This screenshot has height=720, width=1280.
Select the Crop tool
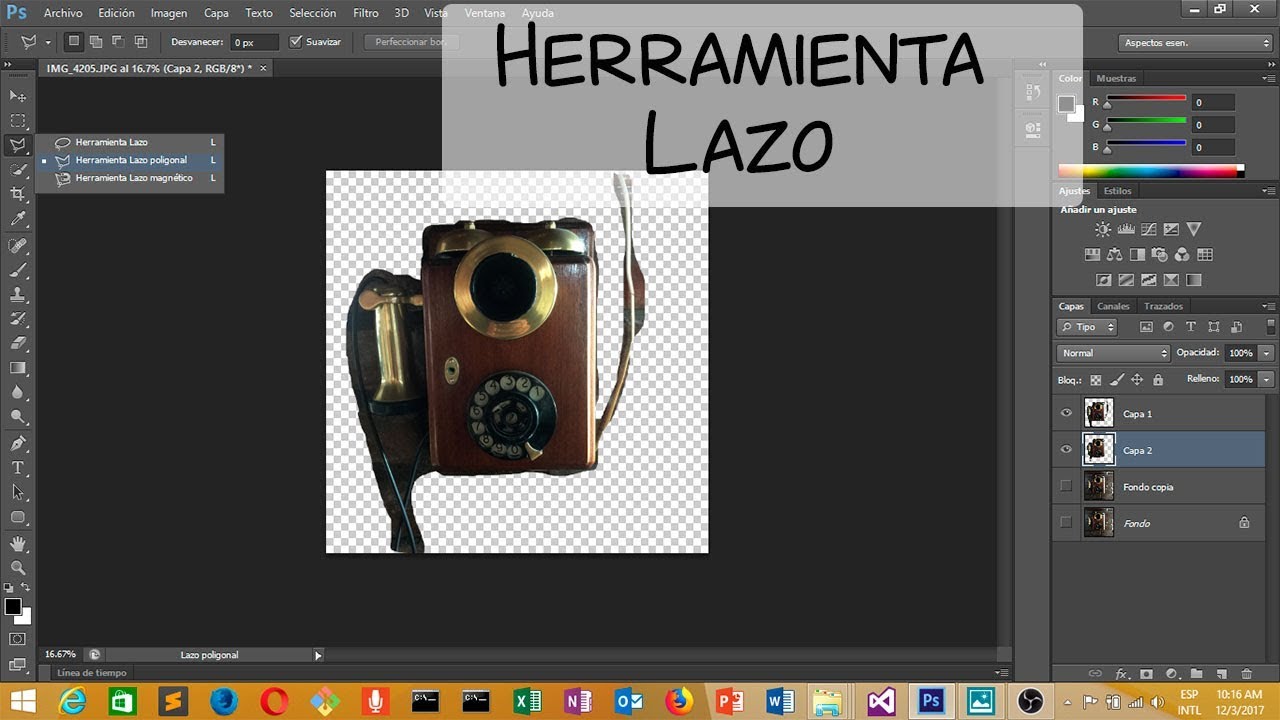click(x=18, y=194)
